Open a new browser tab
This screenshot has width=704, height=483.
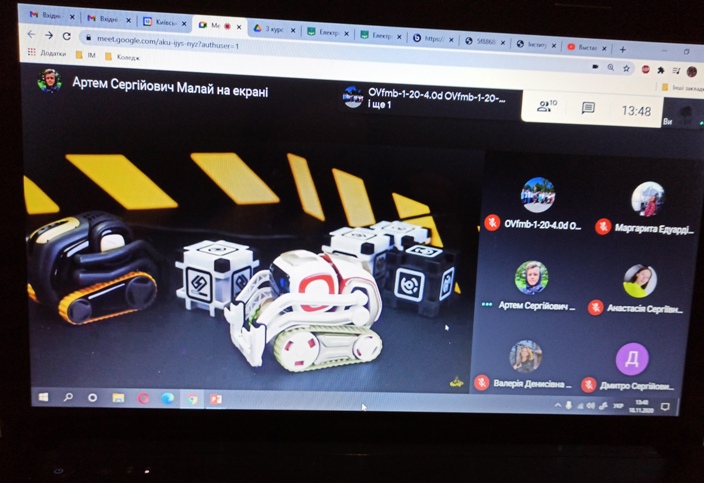point(622,49)
